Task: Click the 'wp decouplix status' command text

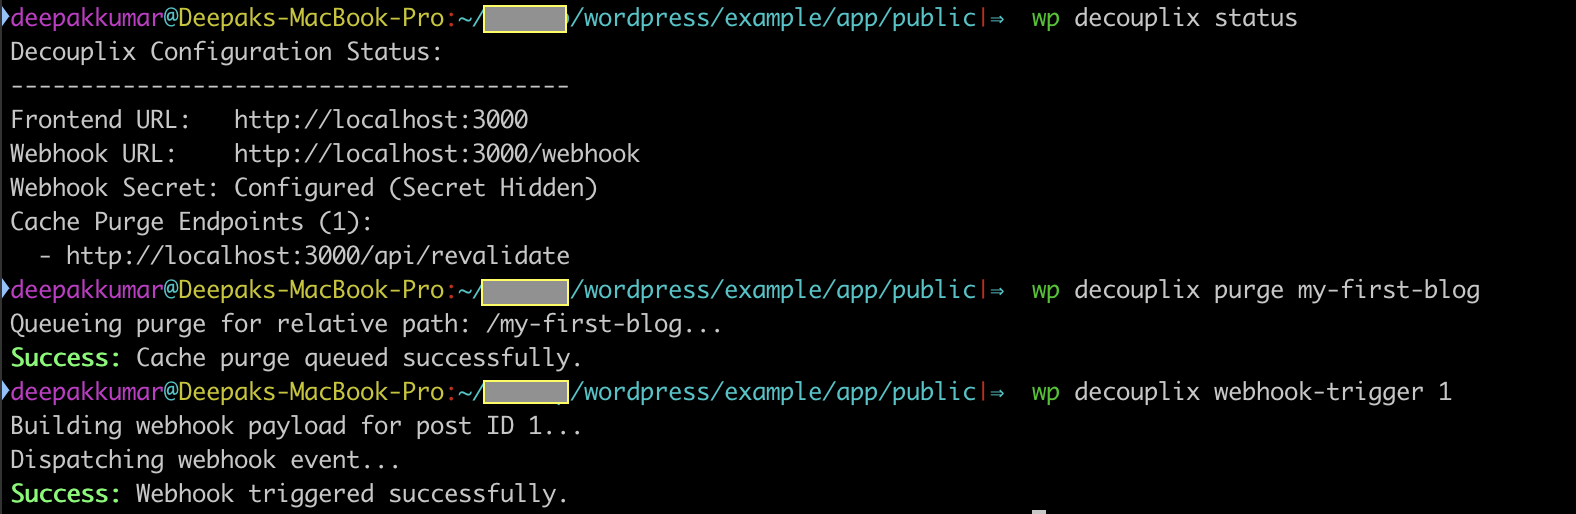Action: coord(1164,18)
